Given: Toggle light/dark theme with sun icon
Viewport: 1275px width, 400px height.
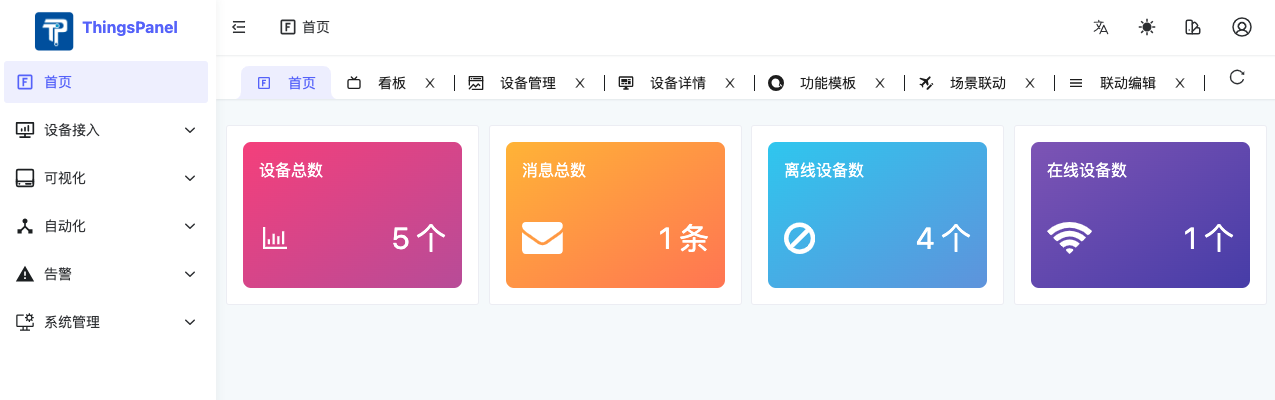Looking at the screenshot, I should (x=1147, y=27).
